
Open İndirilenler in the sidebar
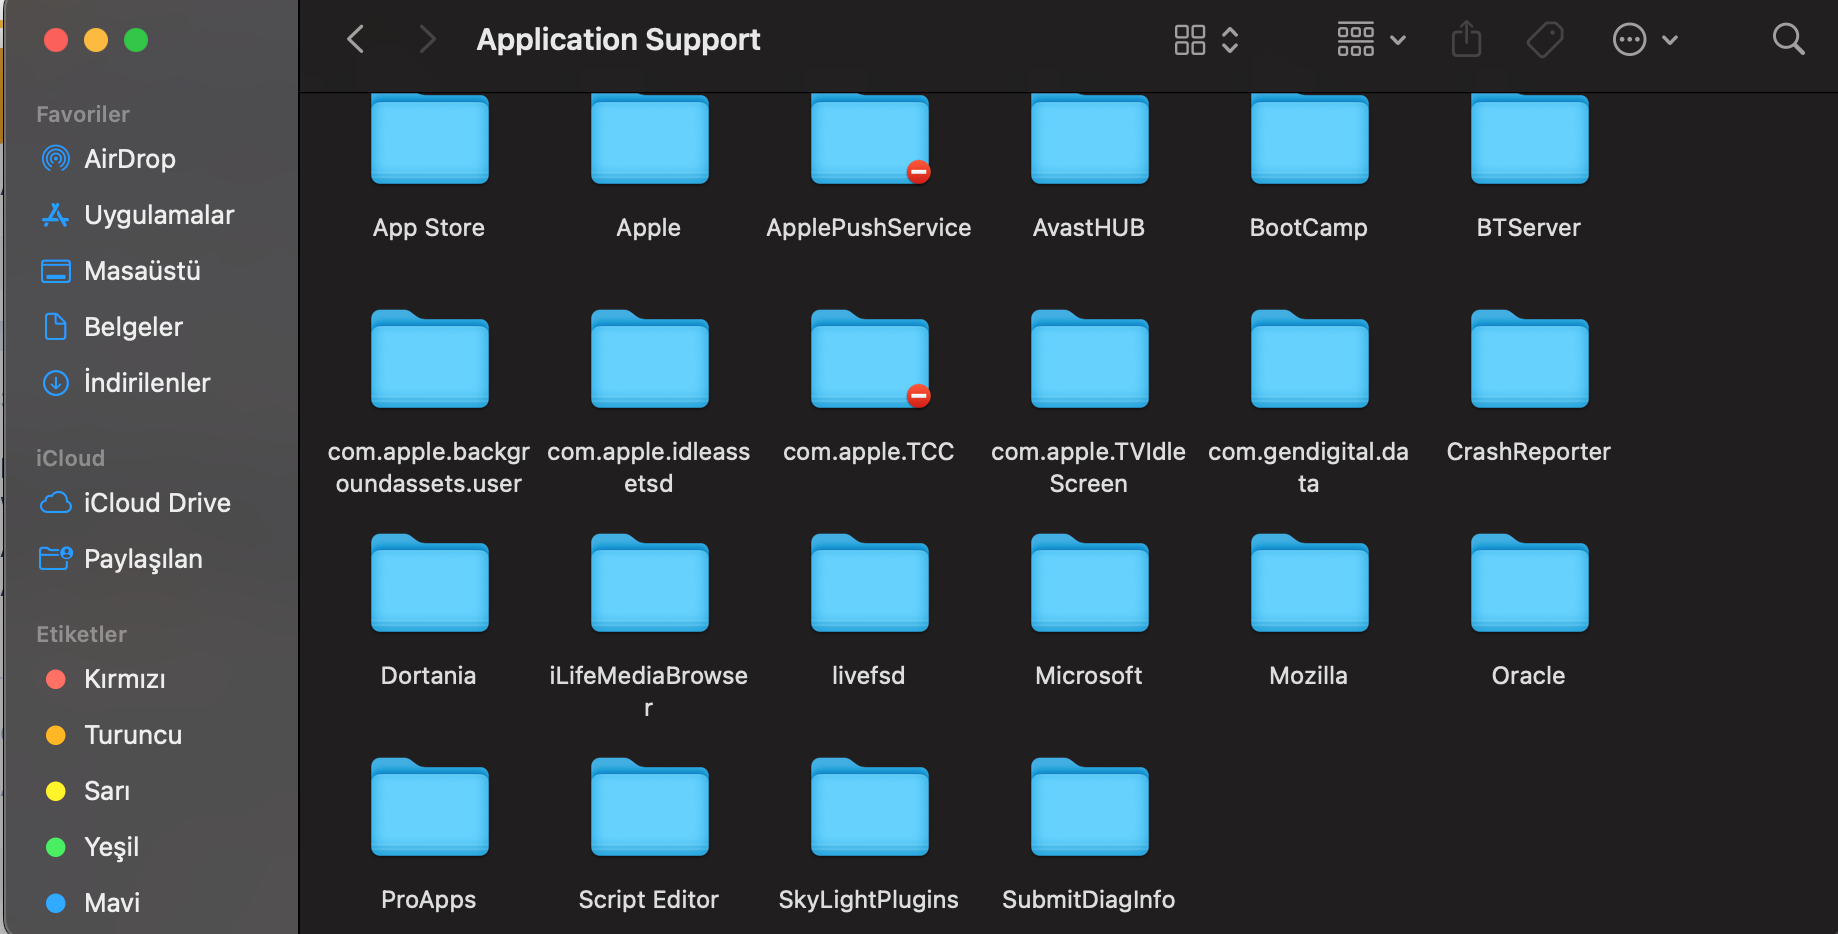click(146, 383)
